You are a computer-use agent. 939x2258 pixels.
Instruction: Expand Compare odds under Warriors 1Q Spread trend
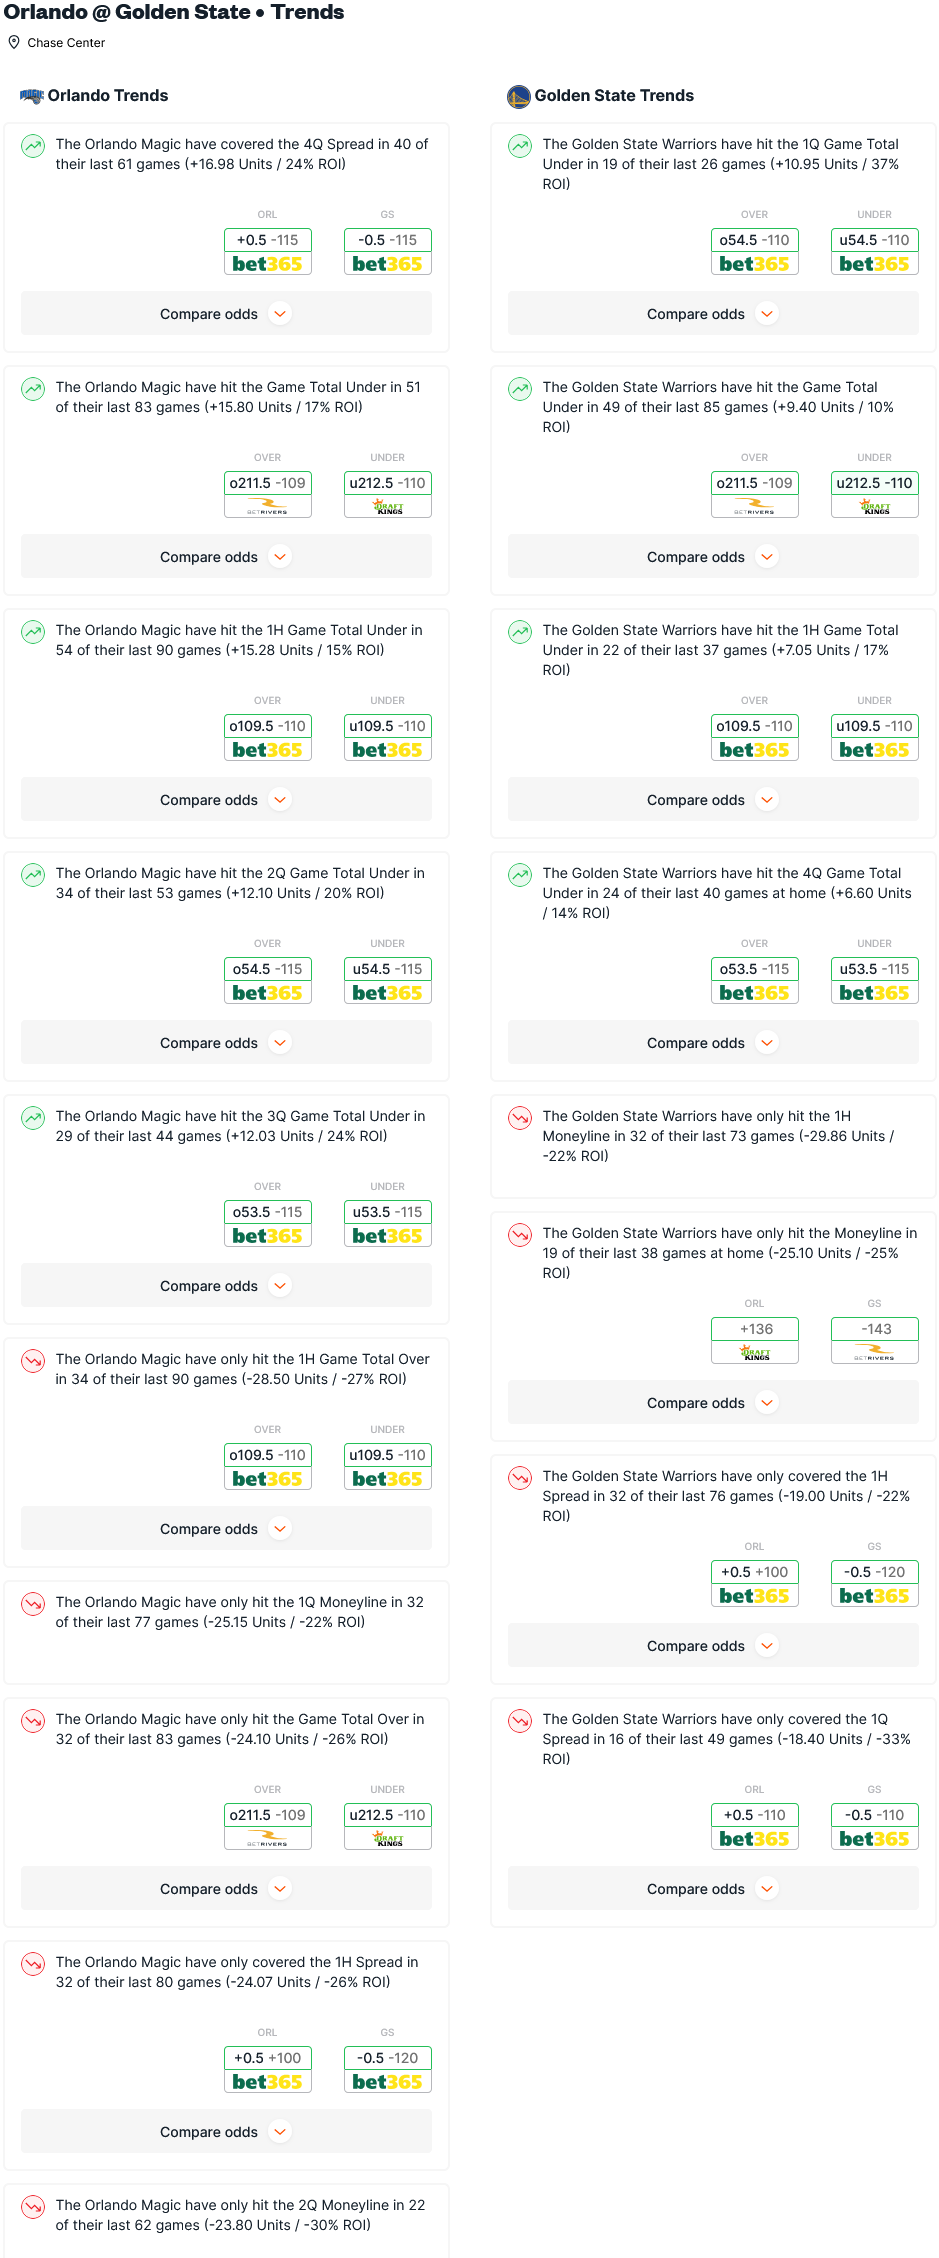click(713, 1889)
